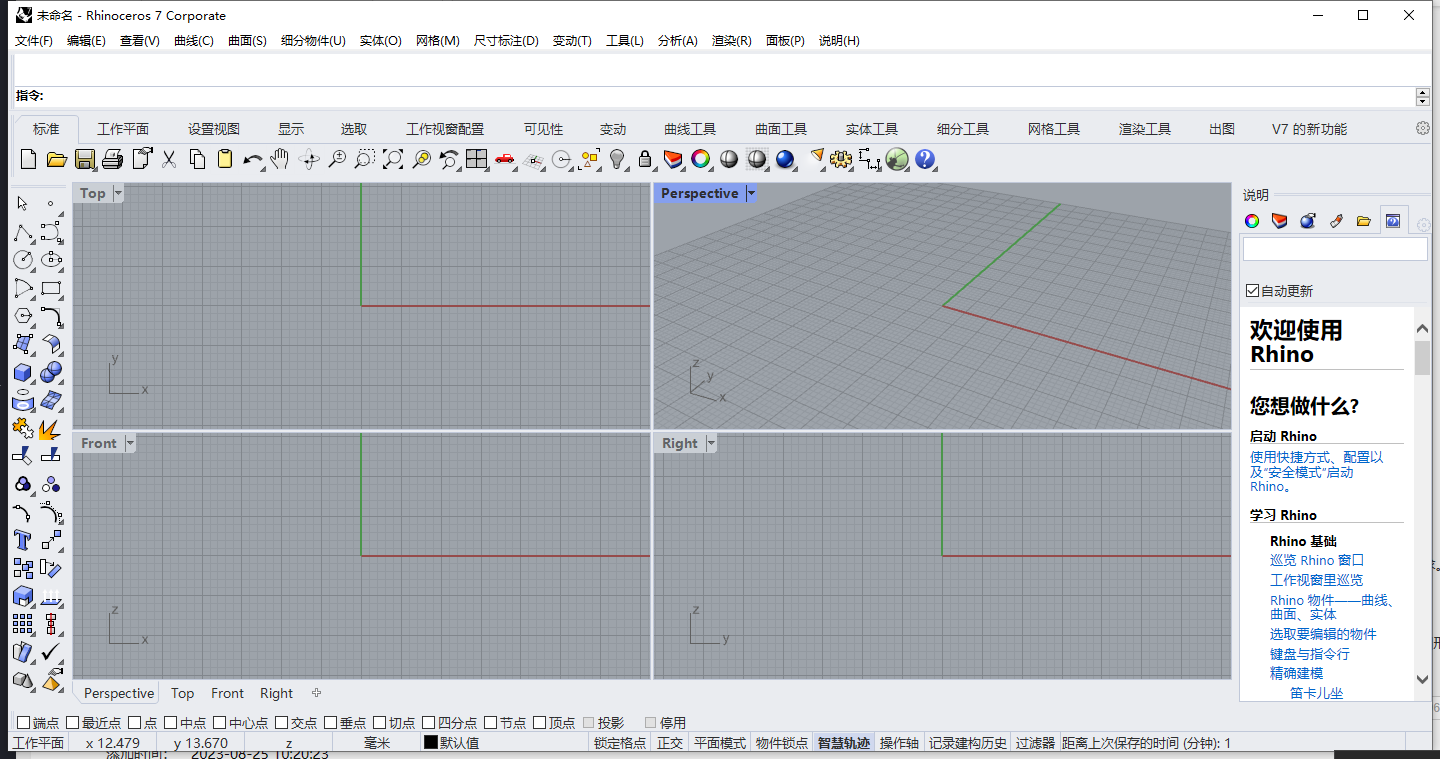Image resolution: width=1440 pixels, height=759 pixels.
Task: Click the Zoom Dynamic magnifier icon
Action: tap(337, 159)
